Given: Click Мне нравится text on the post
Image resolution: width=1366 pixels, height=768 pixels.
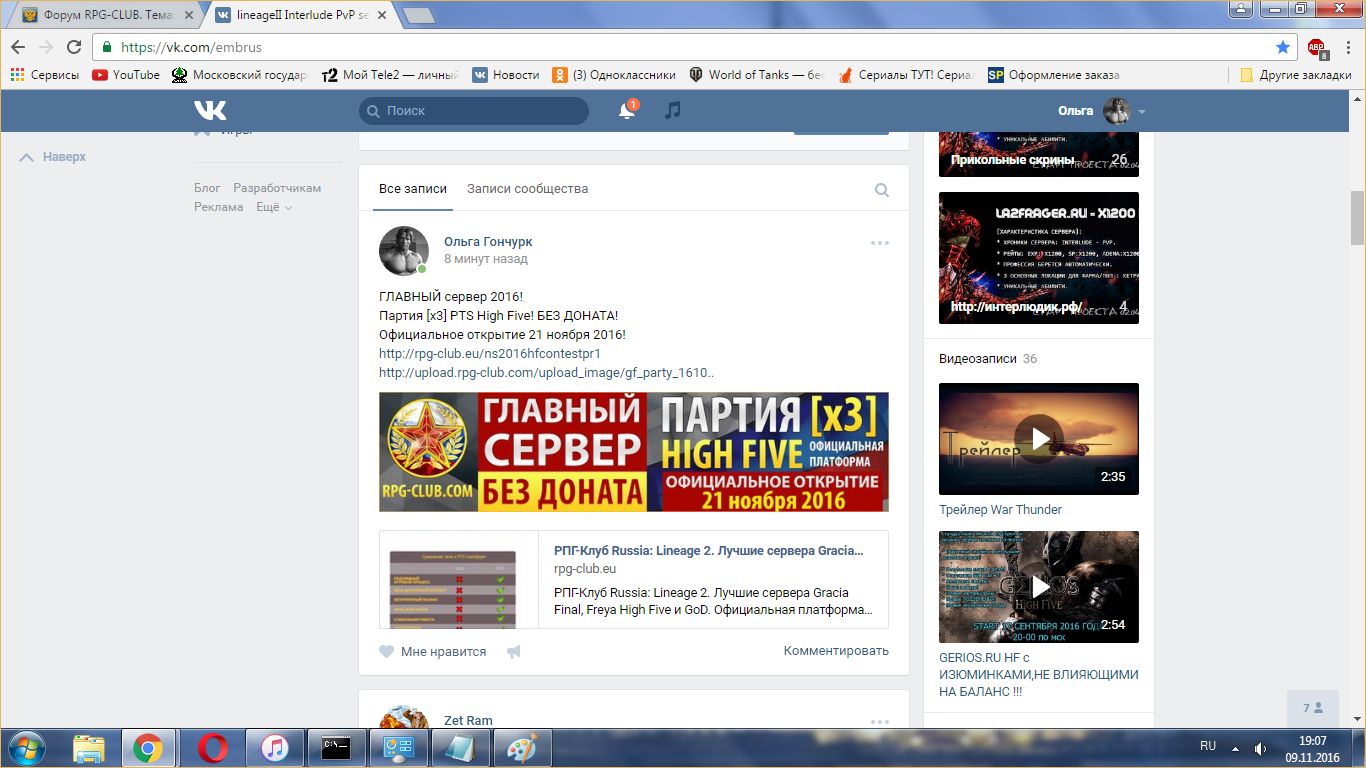Looking at the screenshot, I should coord(443,652).
